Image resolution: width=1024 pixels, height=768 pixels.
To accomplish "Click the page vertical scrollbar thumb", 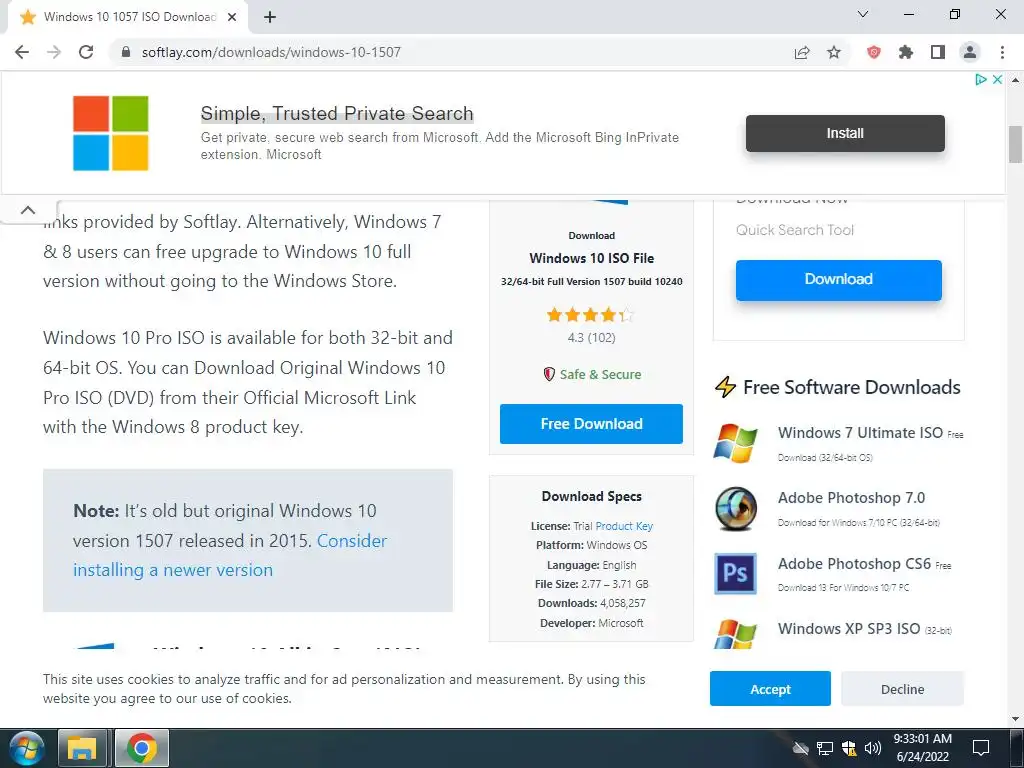I will pyautogui.click(x=1015, y=144).
